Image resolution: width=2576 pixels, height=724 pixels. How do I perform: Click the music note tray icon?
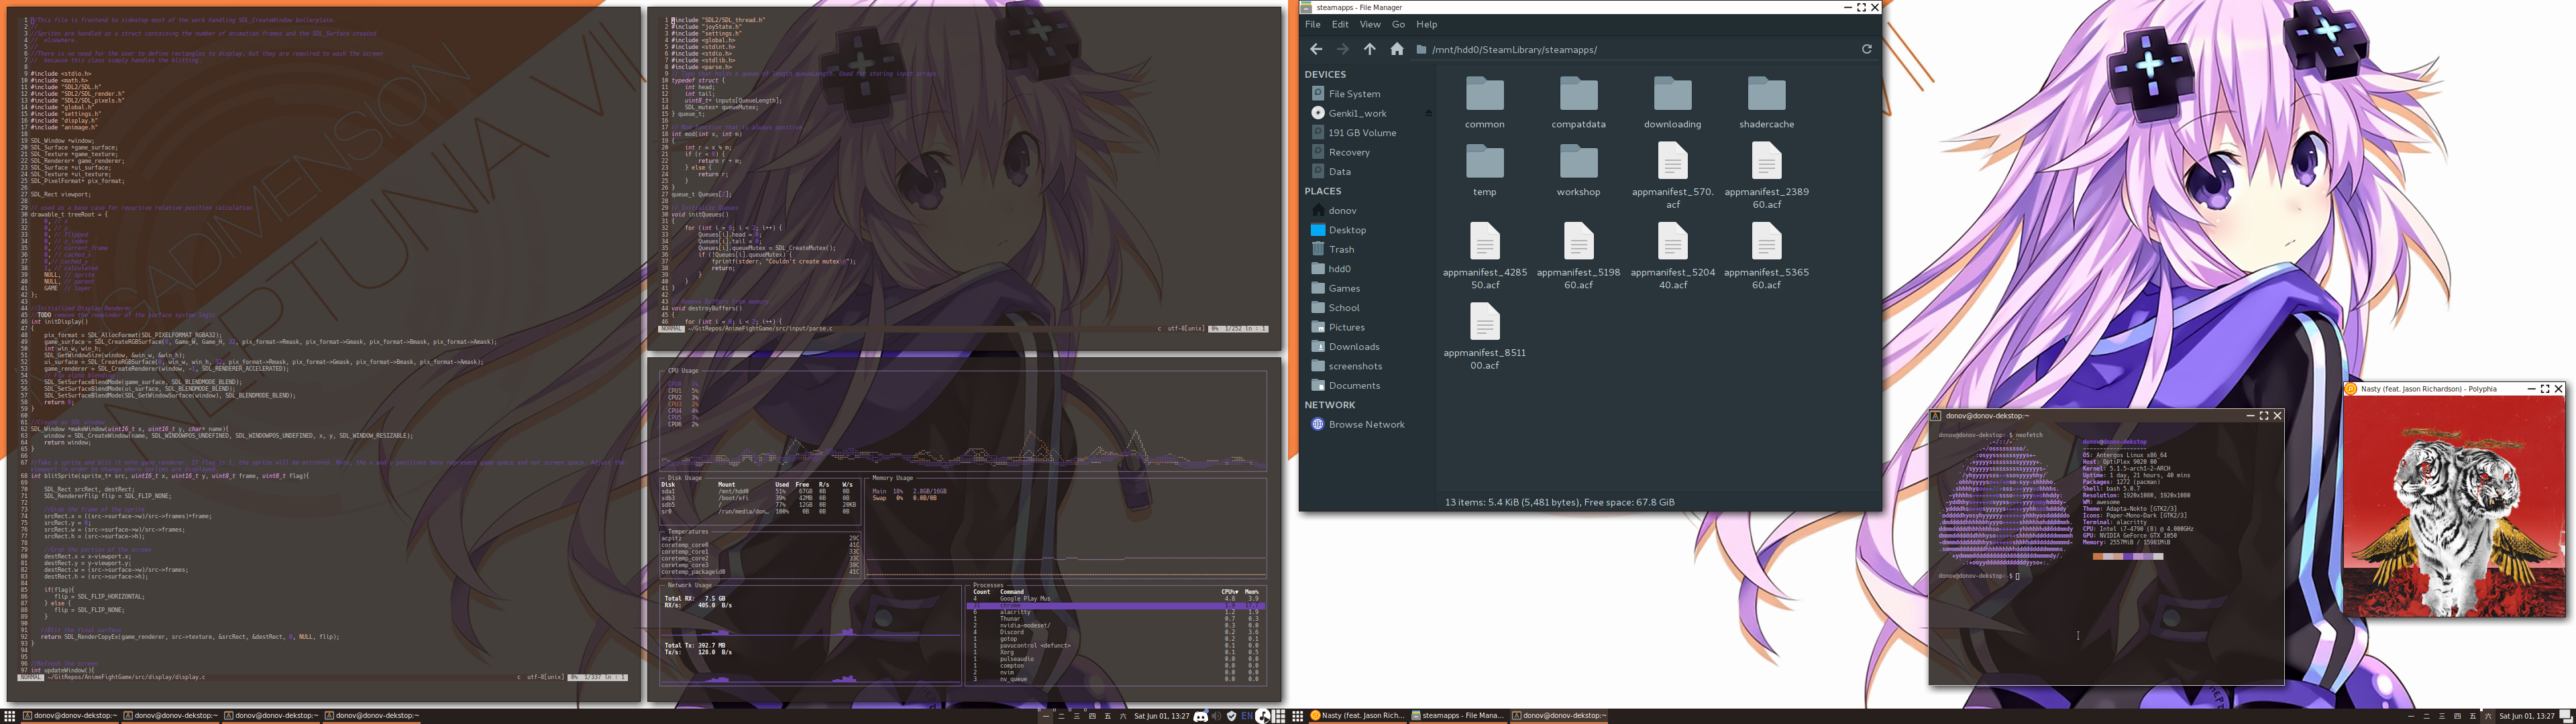pyautogui.click(x=1264, y=716)
